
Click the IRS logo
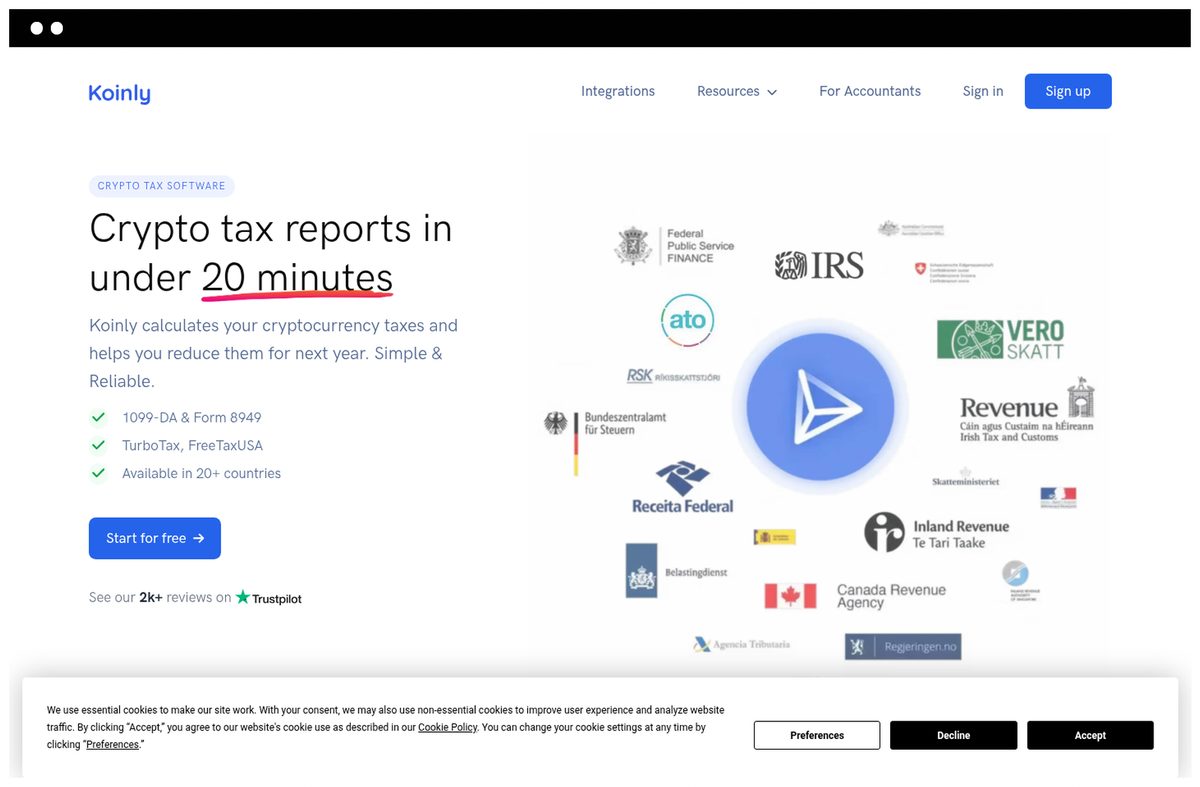(819, 265)
